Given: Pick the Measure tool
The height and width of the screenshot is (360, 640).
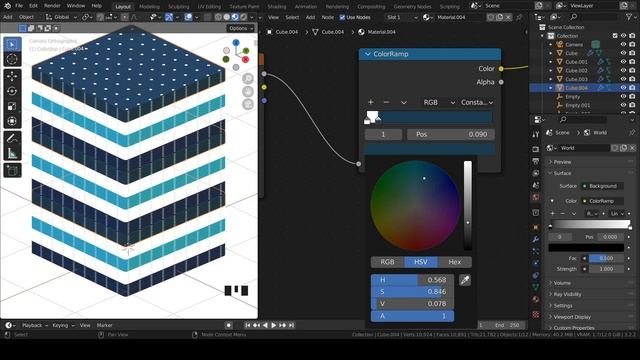Looking at the screenshot, I should tap(12, 153).
